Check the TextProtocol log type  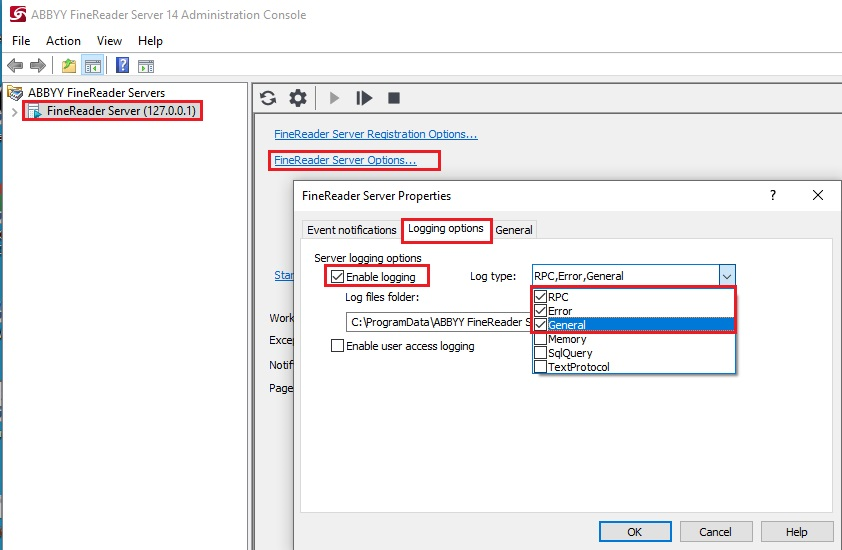(540, 367)
